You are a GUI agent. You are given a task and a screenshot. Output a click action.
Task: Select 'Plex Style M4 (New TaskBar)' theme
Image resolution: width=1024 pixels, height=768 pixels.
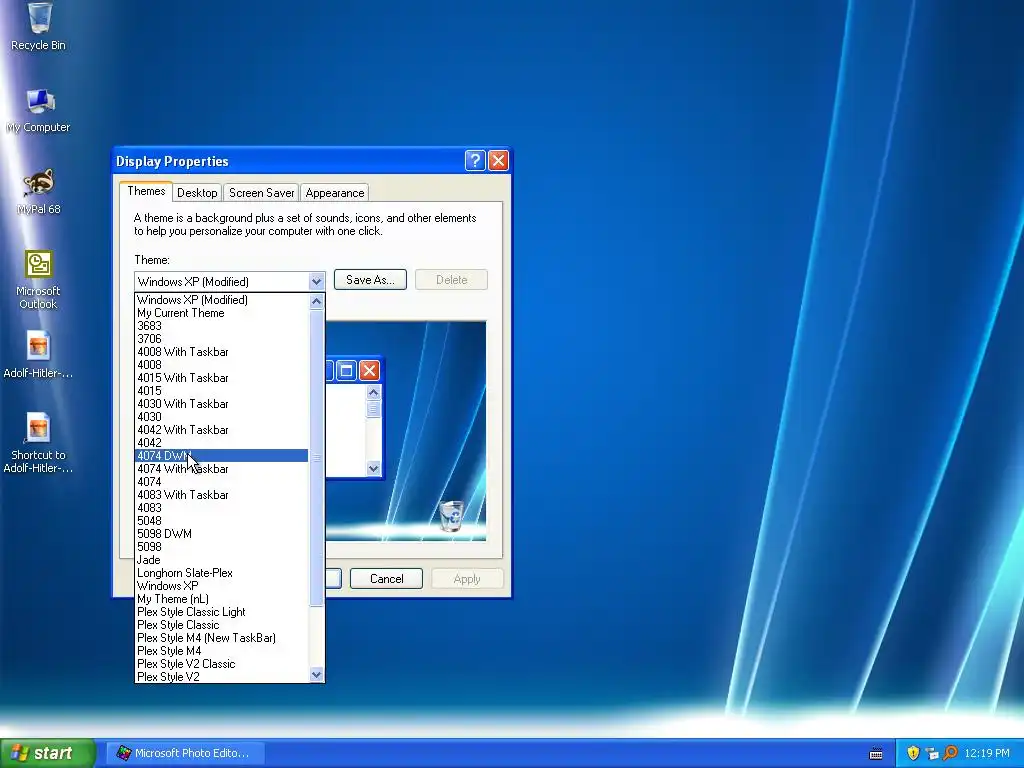pos(221,638)
